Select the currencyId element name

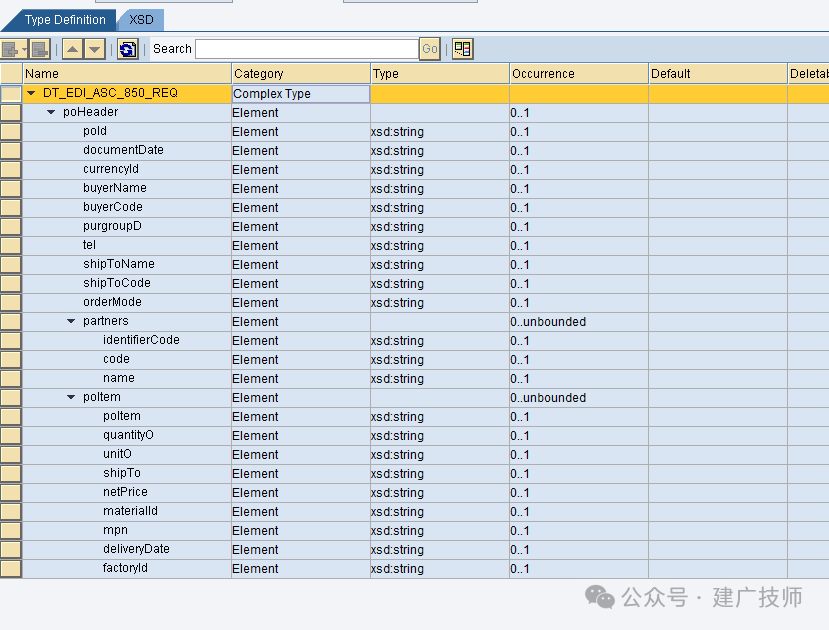click(110, 169)
